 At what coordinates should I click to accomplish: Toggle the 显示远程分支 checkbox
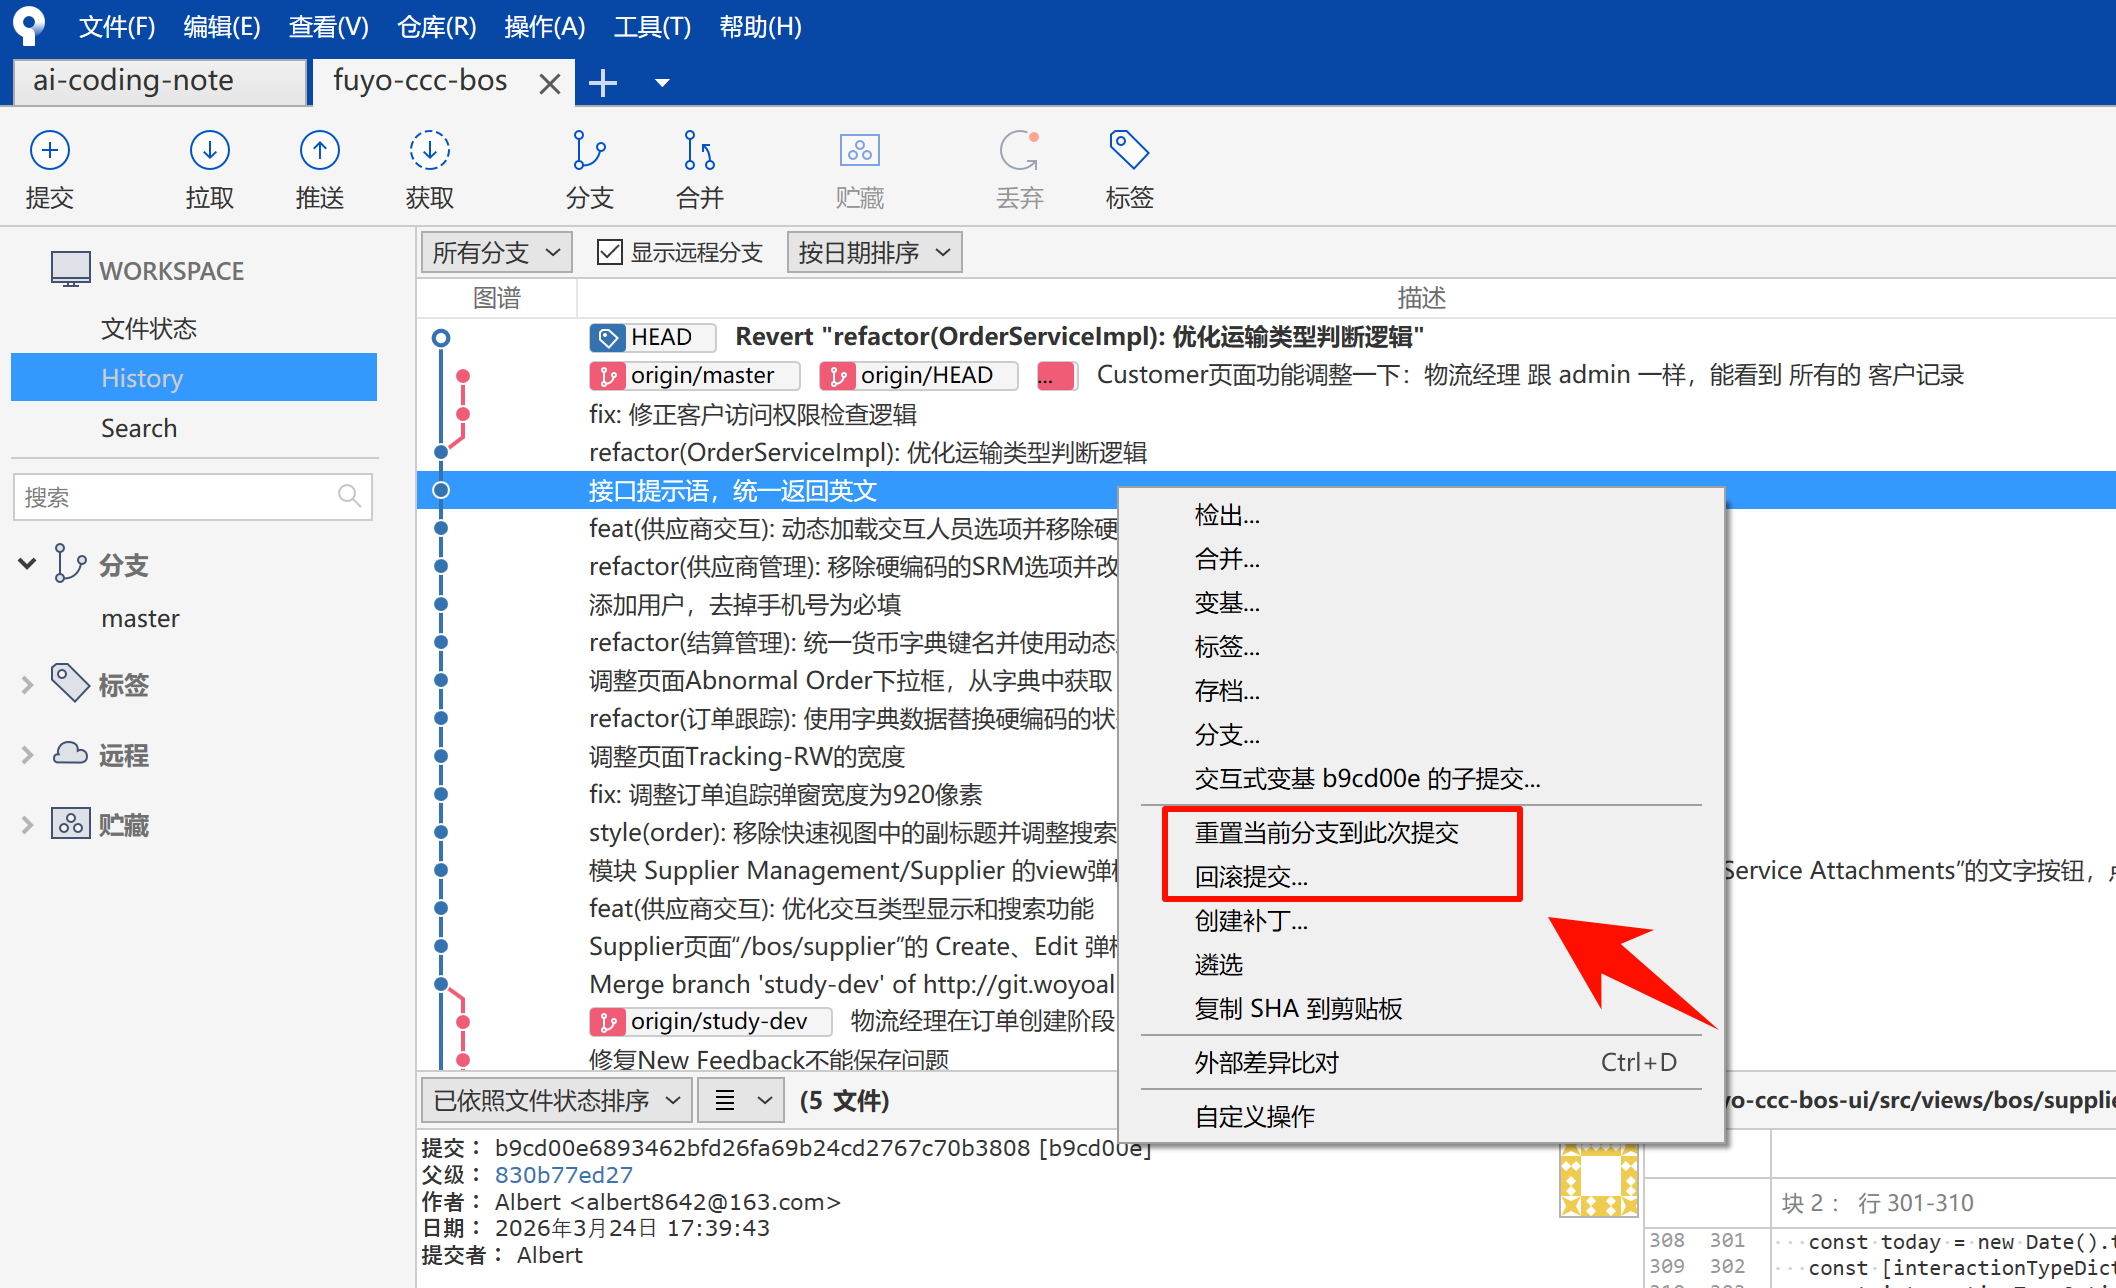tap(609, 252)
